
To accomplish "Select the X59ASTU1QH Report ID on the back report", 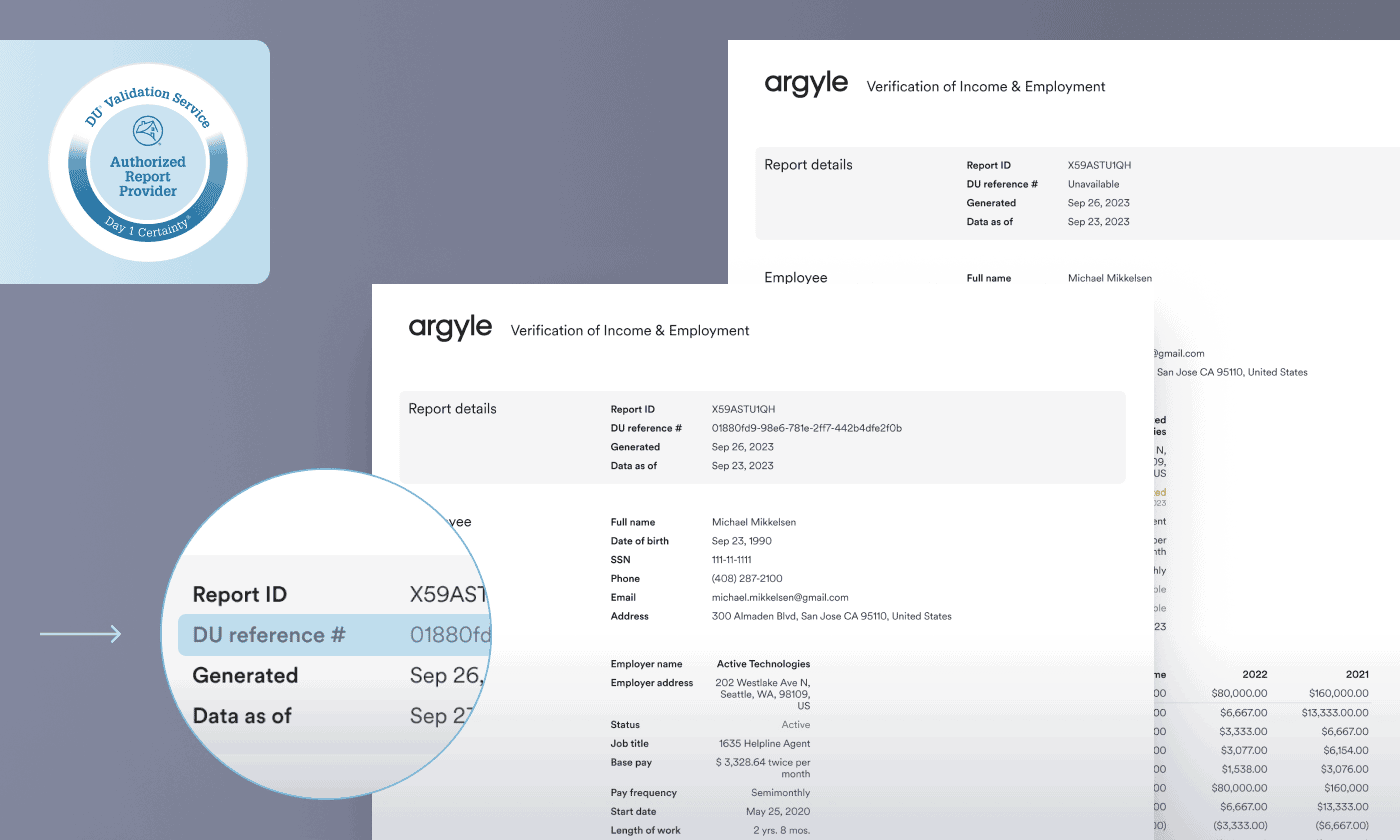I will coord(1099,165).
